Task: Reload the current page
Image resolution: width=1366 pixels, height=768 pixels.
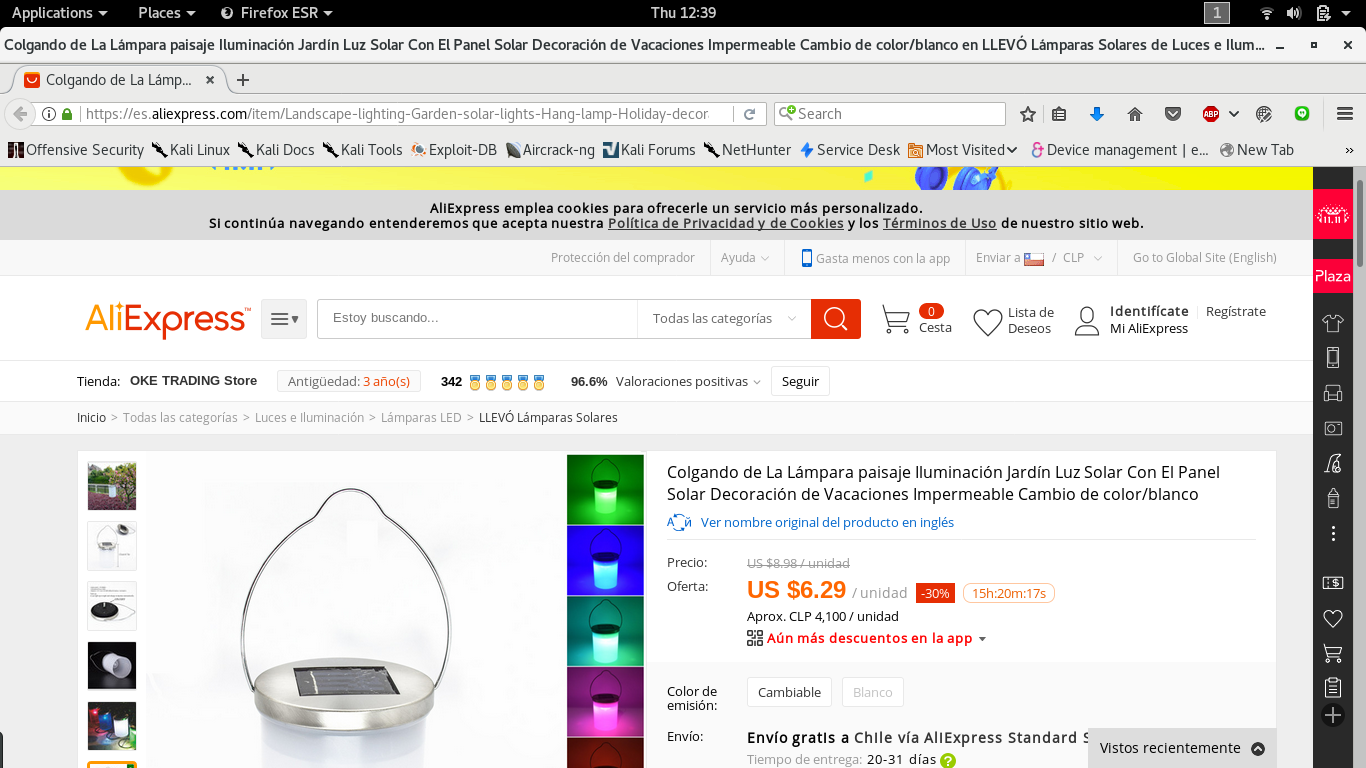Action: click(x=748, y=114)
